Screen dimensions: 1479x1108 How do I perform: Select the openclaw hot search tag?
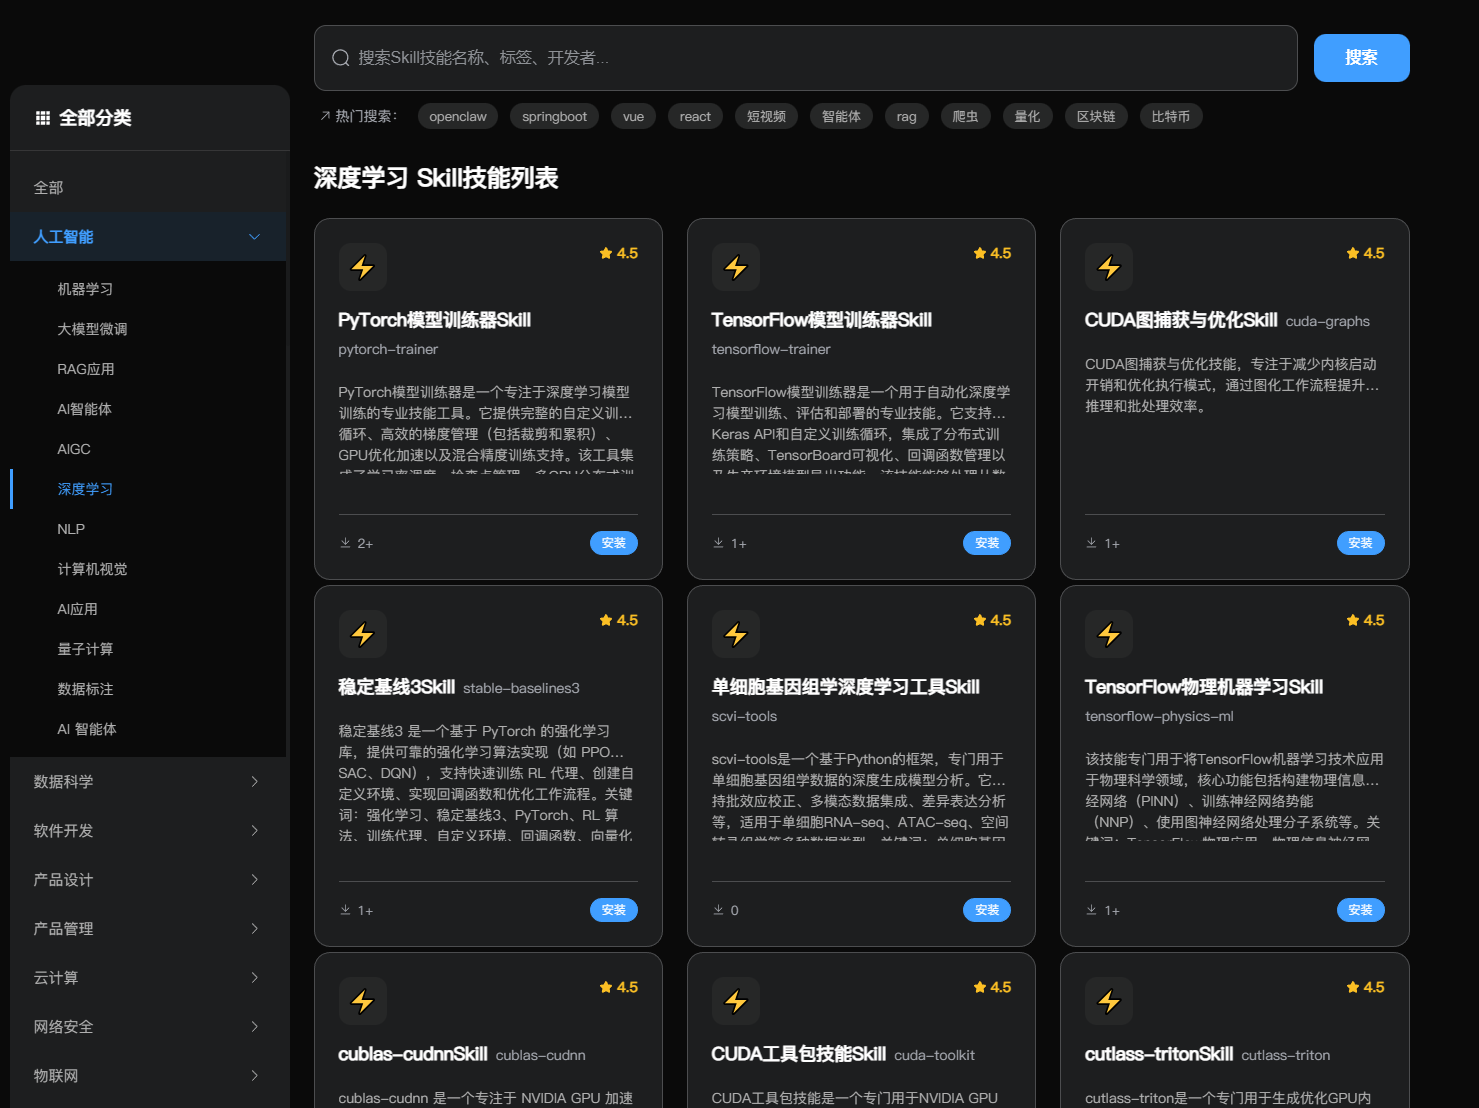point(457,116)
